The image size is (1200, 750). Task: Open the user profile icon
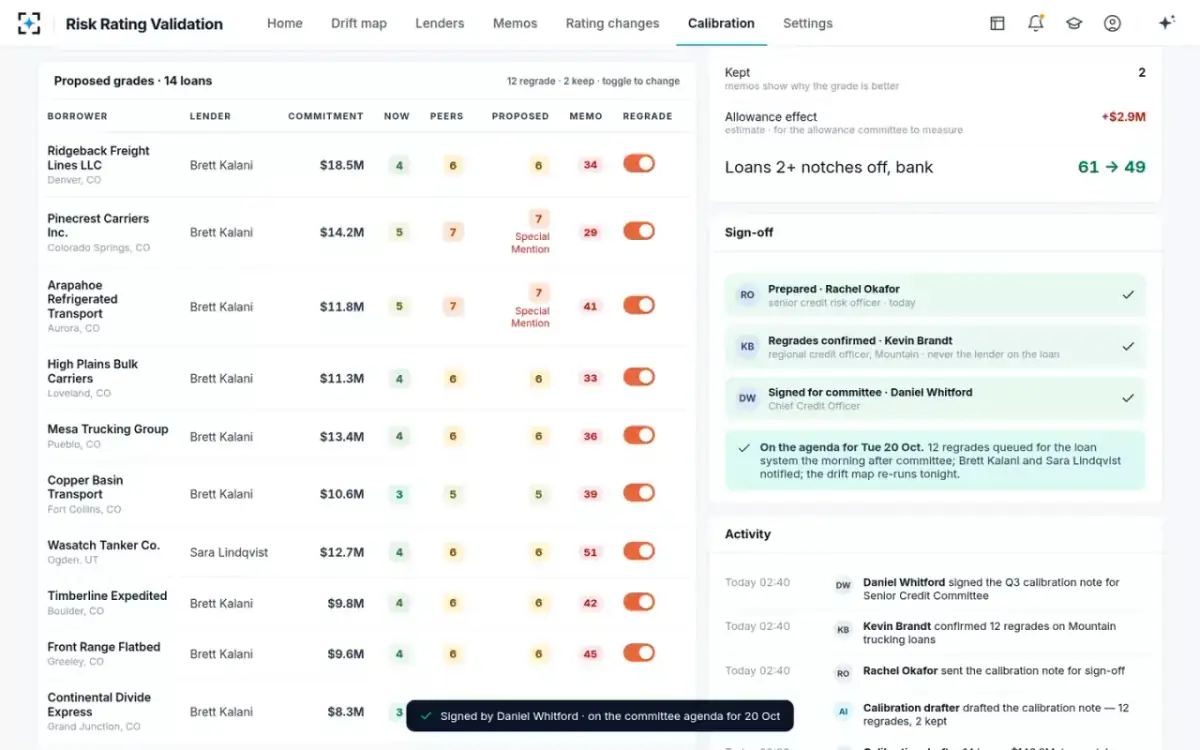click(1112, 23)
